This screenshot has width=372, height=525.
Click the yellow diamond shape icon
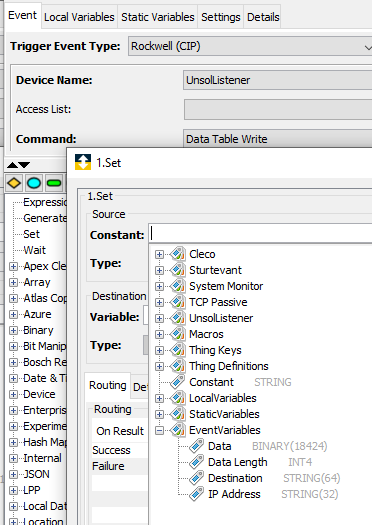click(14, 183)
